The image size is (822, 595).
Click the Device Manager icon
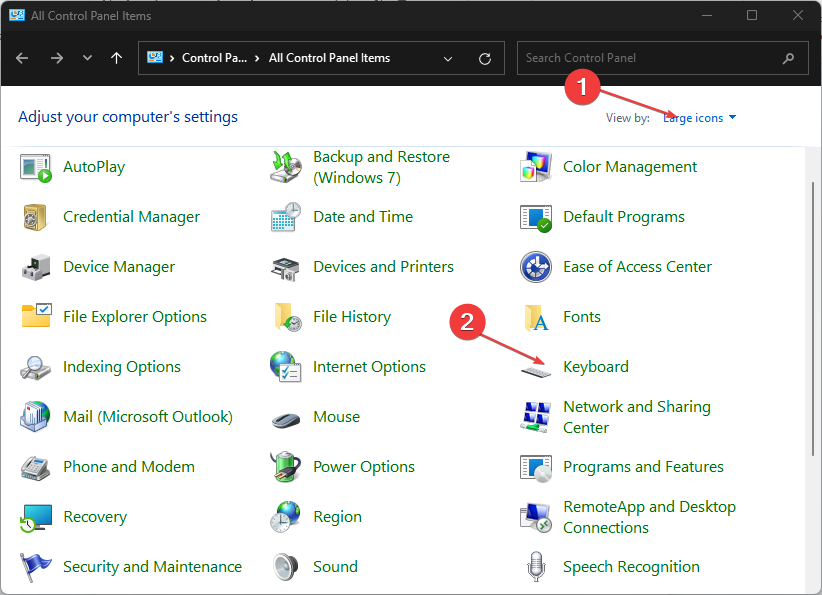coord(36,267)
